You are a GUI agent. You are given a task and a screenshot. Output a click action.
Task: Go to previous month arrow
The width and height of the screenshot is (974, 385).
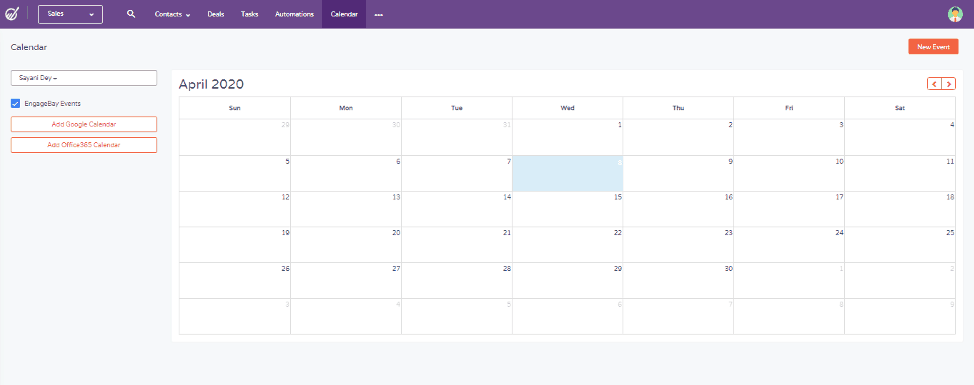(x=934, y=84)
